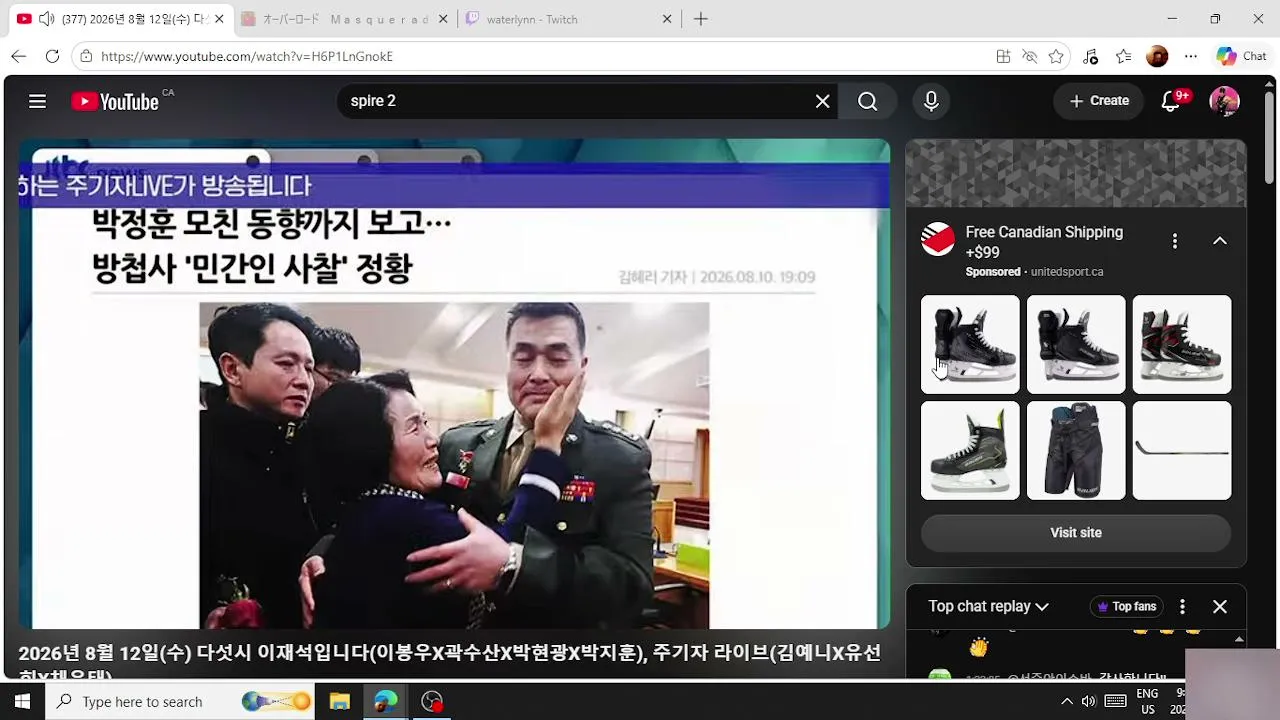Open ad options three-dot menu

pyautogui.click(x=1175, y=241)
